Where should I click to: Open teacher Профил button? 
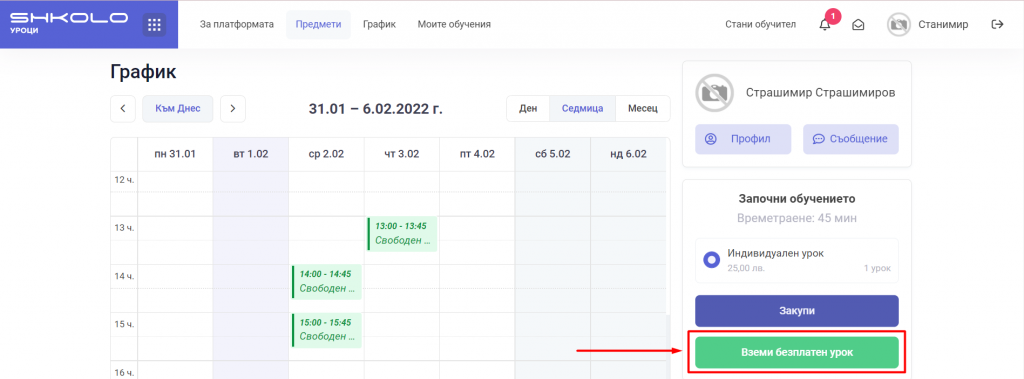coord(743,139)
